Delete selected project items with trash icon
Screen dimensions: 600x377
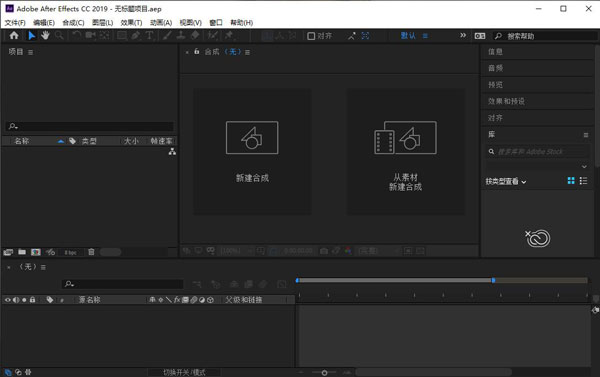[x=91, y=252]
